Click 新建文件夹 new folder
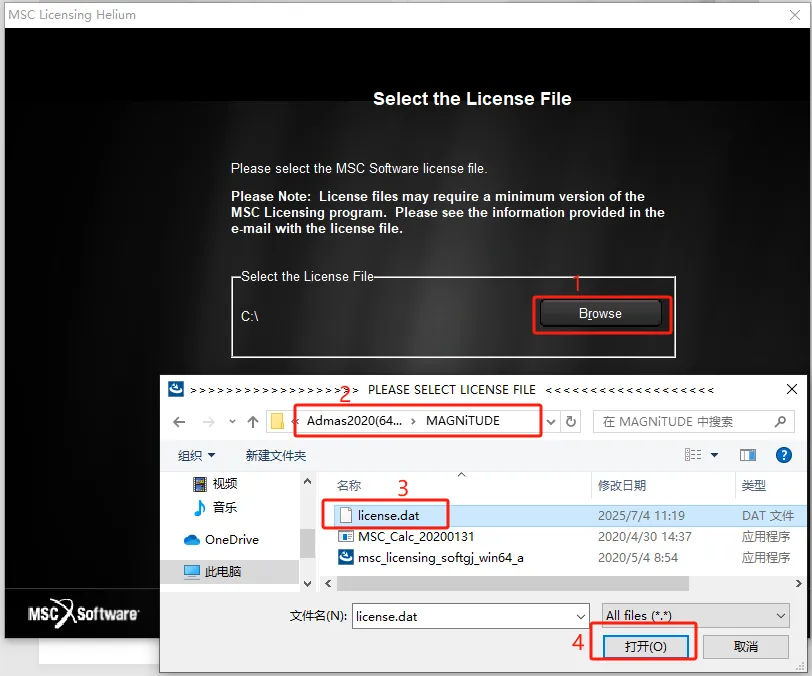Viewport: 812px width, 676px height. [x=276, y=455]
